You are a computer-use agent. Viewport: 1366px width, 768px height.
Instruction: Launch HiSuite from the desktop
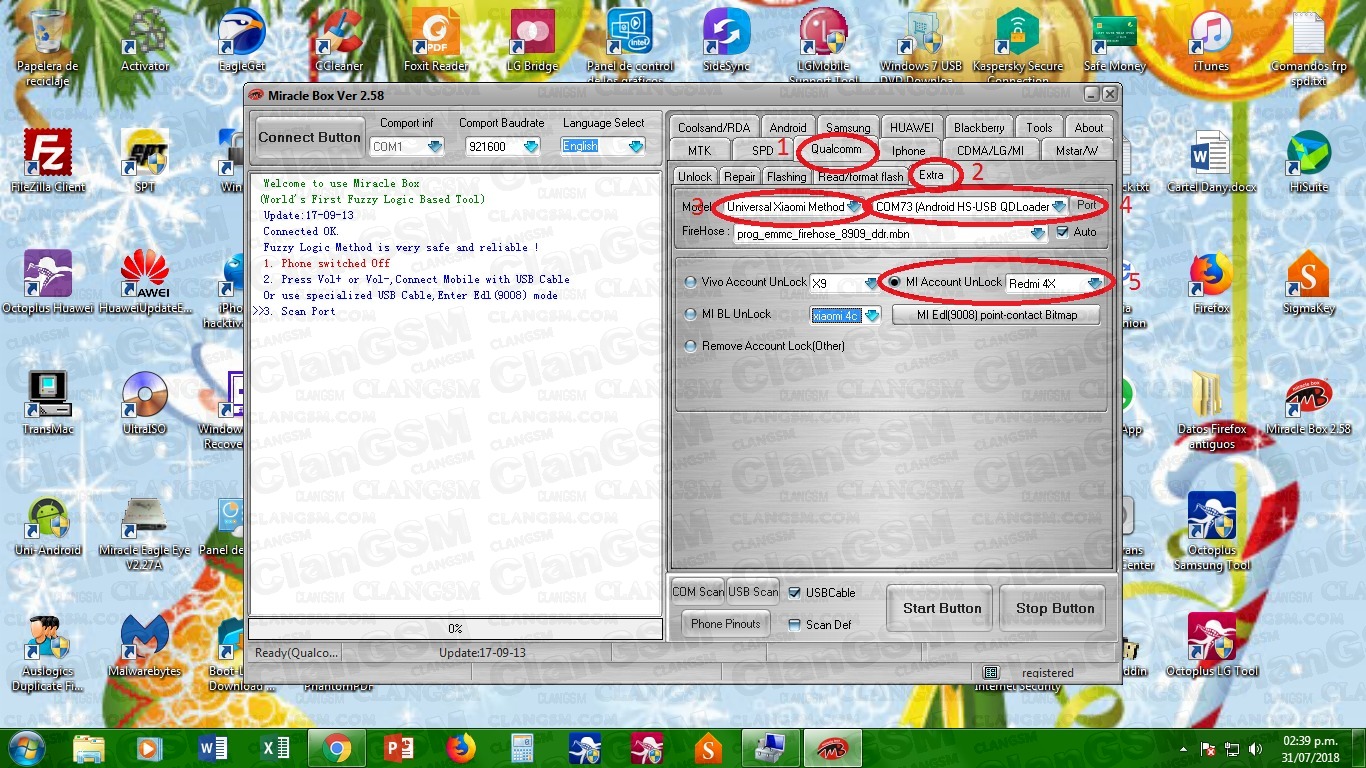pyautogui.click(x=1308, y=160)
